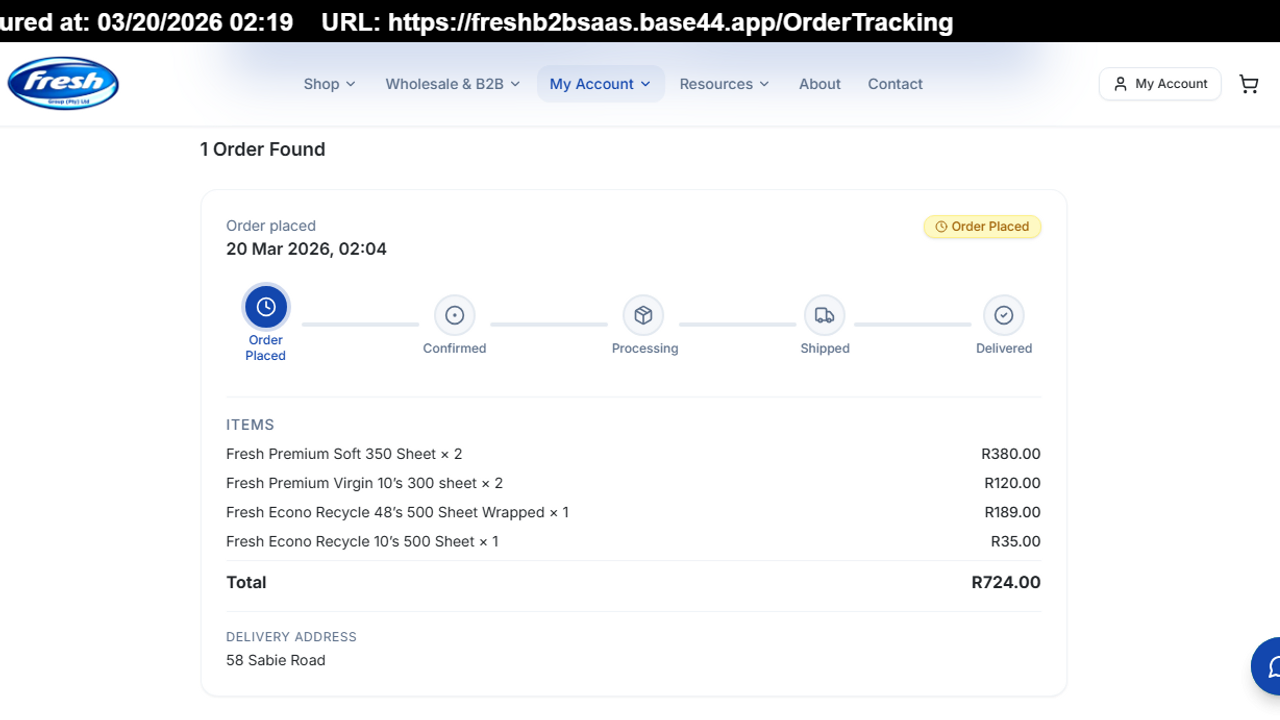Click the Confirmed step icon

(454, 315)
